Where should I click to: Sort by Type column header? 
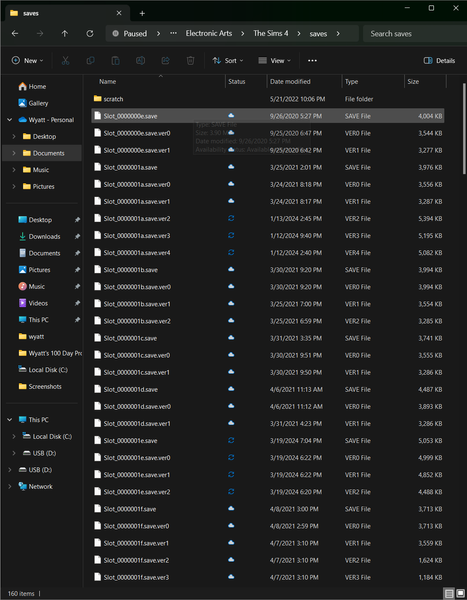(x=373, y=82)
